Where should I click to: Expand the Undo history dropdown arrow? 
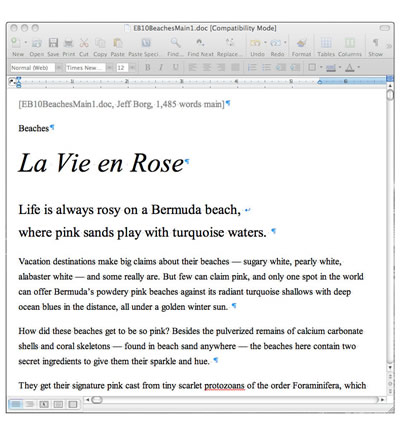coord(265,43)
